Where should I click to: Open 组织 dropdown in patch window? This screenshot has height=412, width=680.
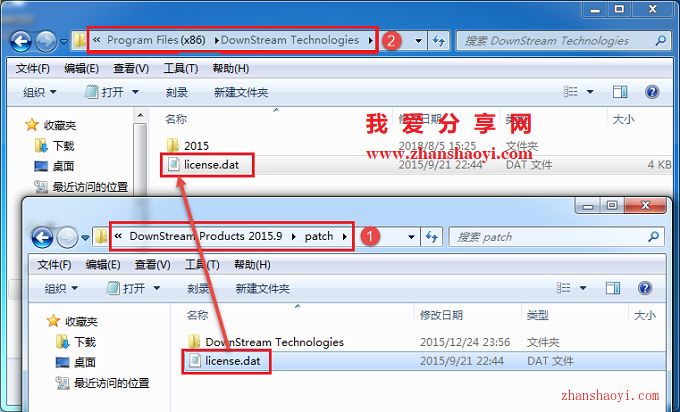click(61, 288)
